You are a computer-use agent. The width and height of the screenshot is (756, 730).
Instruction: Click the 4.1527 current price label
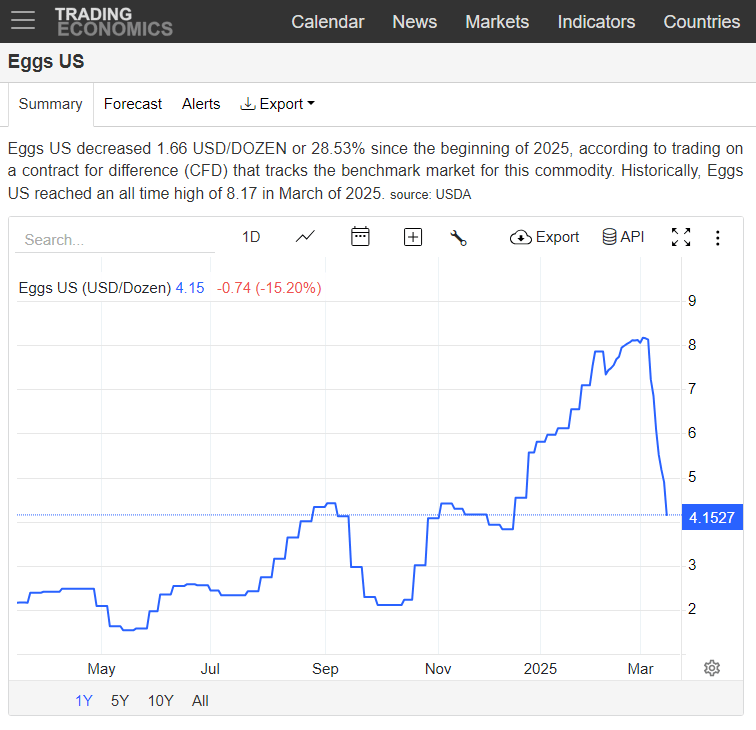(x=712, y=517)
